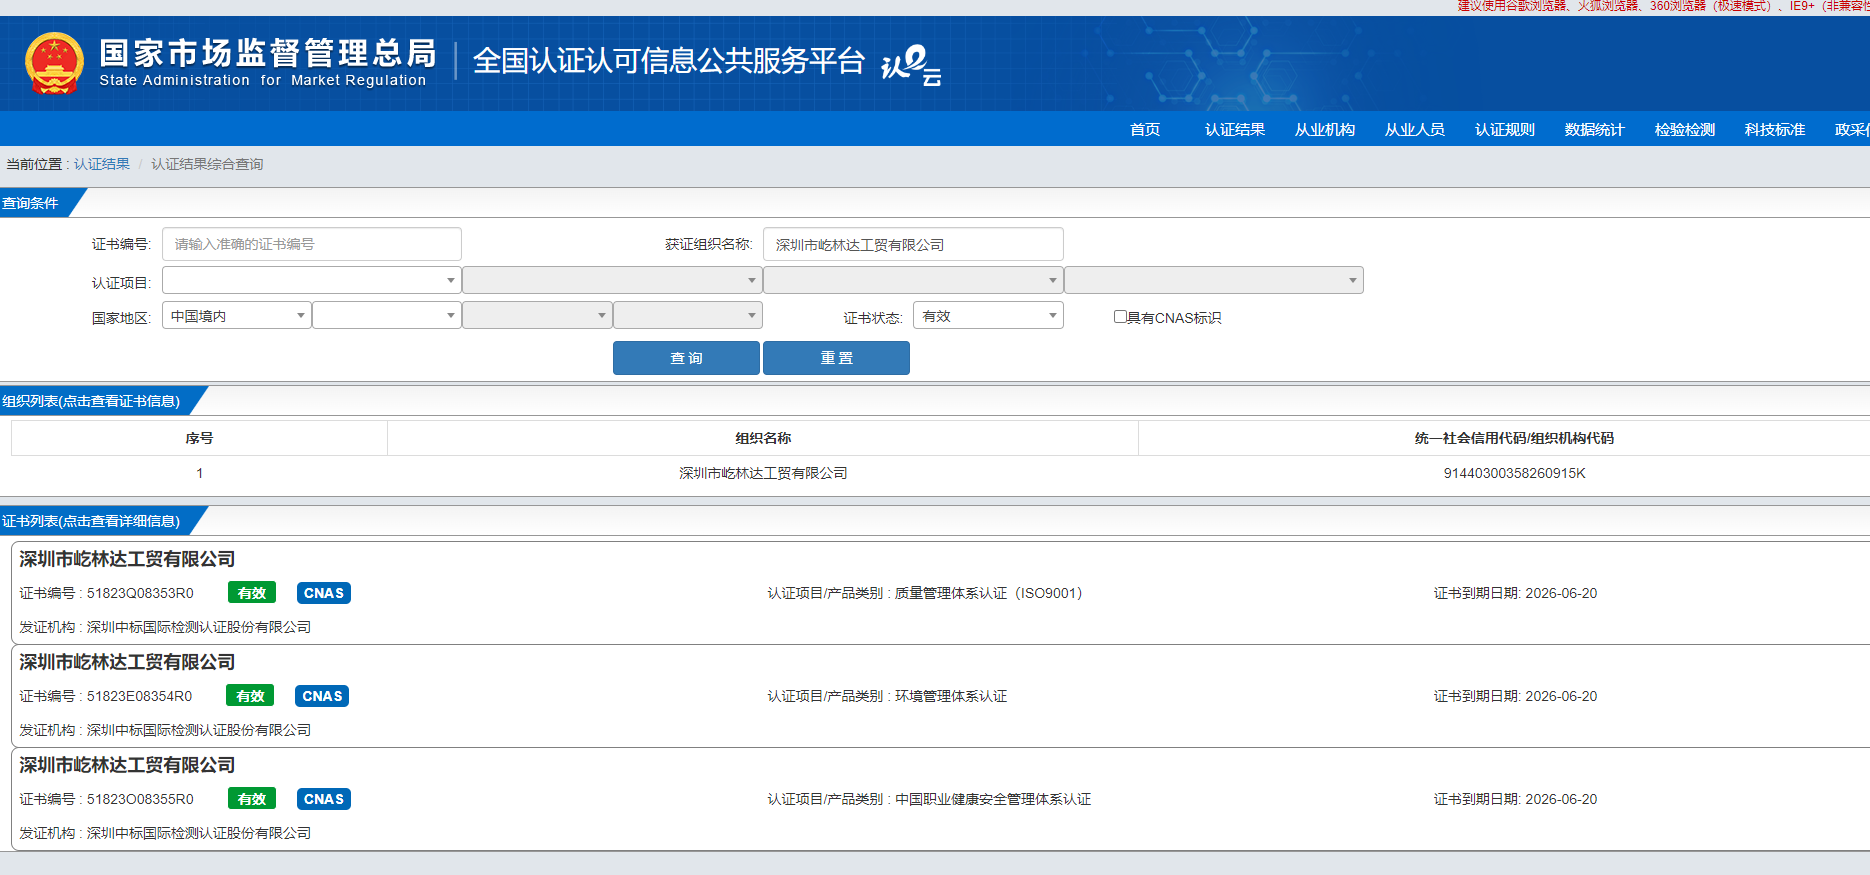Screen dimensions: 1870x875
Task: Click the 认e云 logo beside platform title
Action: 910,65
